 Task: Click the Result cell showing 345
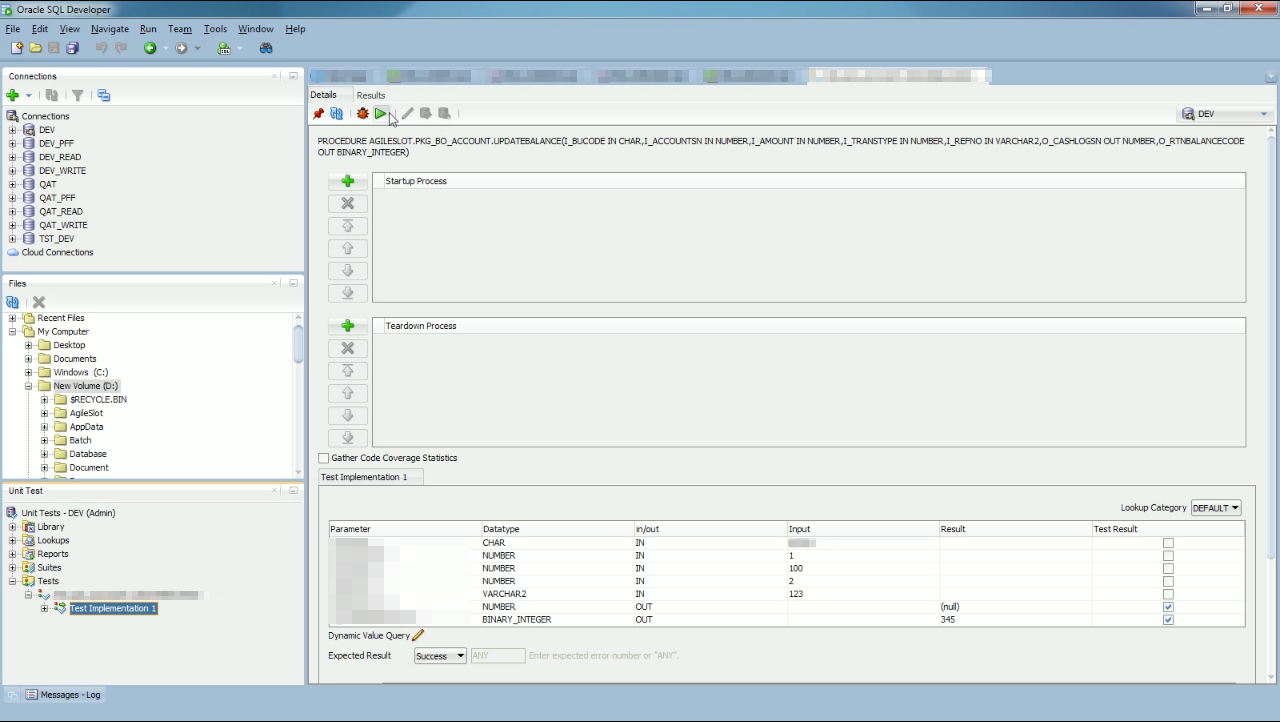pyautogui.click(x=1015, y=620)
